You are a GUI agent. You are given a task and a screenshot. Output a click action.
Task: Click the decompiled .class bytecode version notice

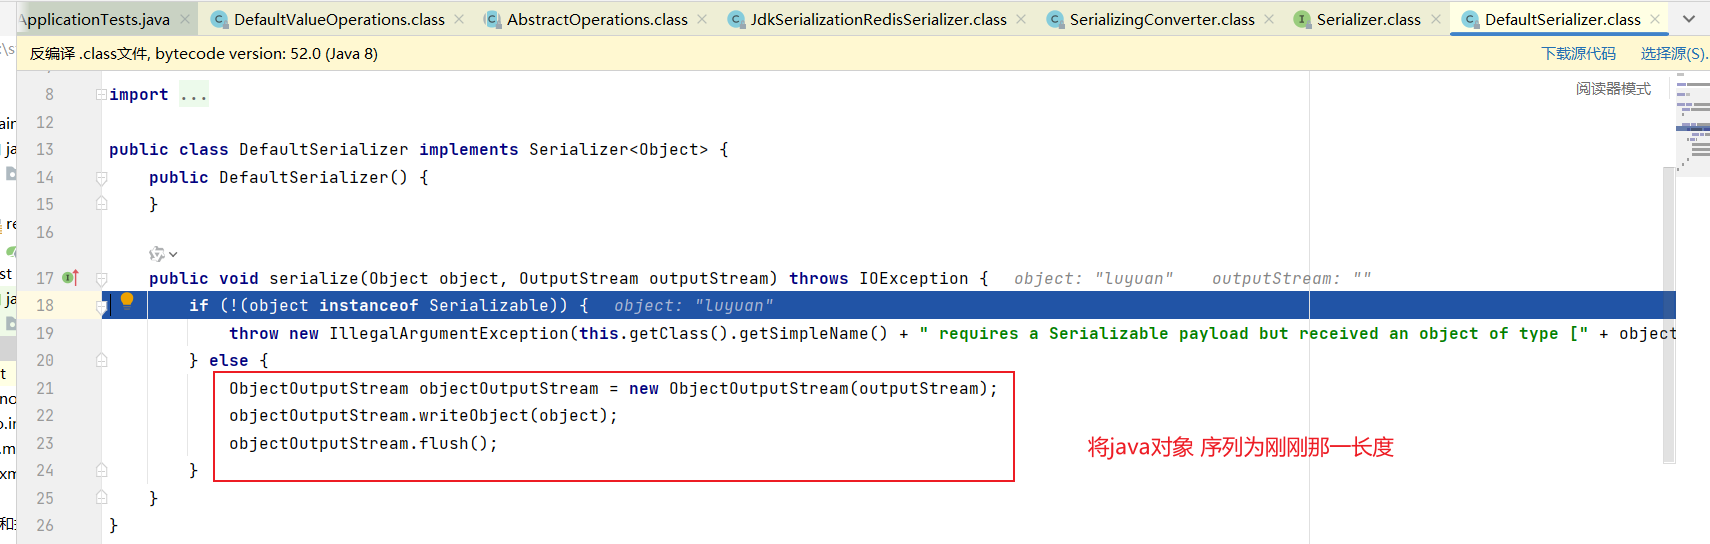click(x=204, y=54)
